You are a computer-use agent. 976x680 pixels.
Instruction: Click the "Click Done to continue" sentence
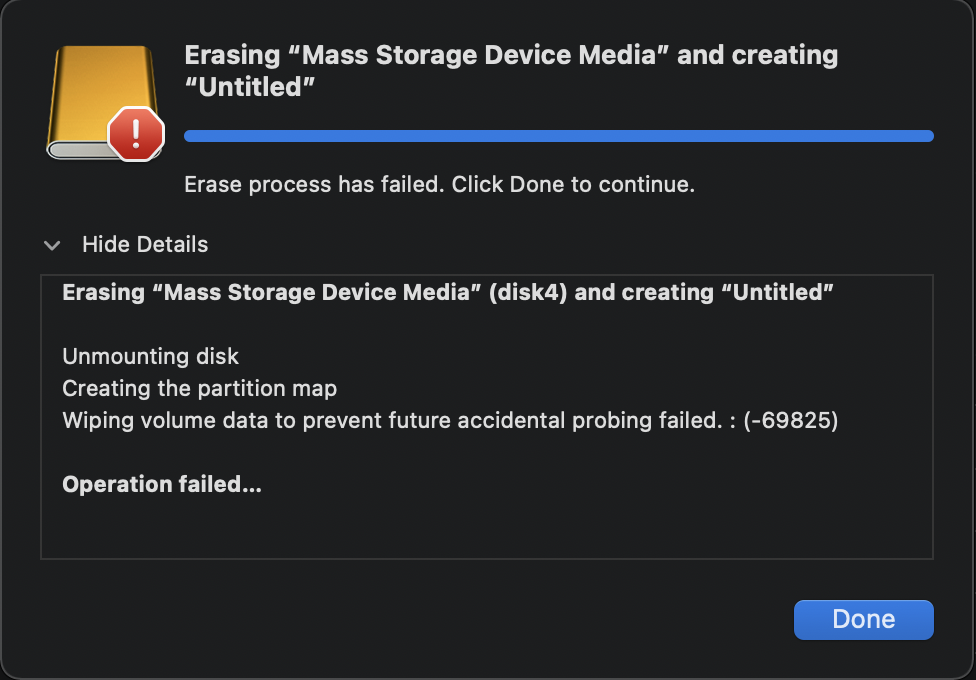573,185
